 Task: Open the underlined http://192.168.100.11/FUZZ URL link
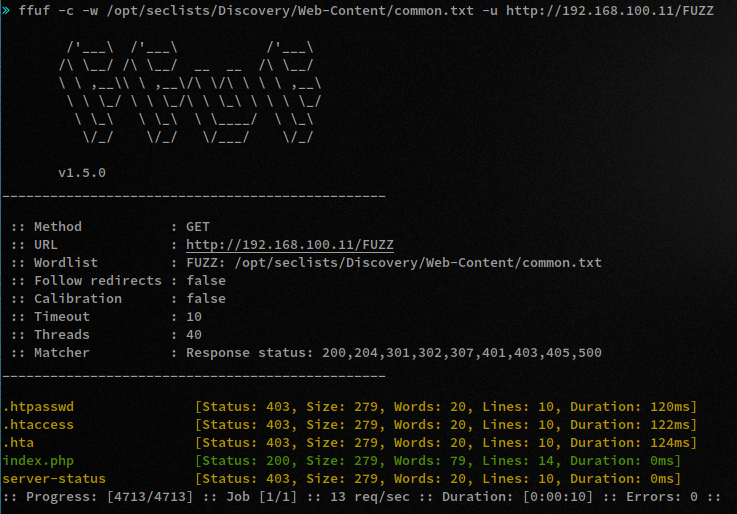point(290,245)
